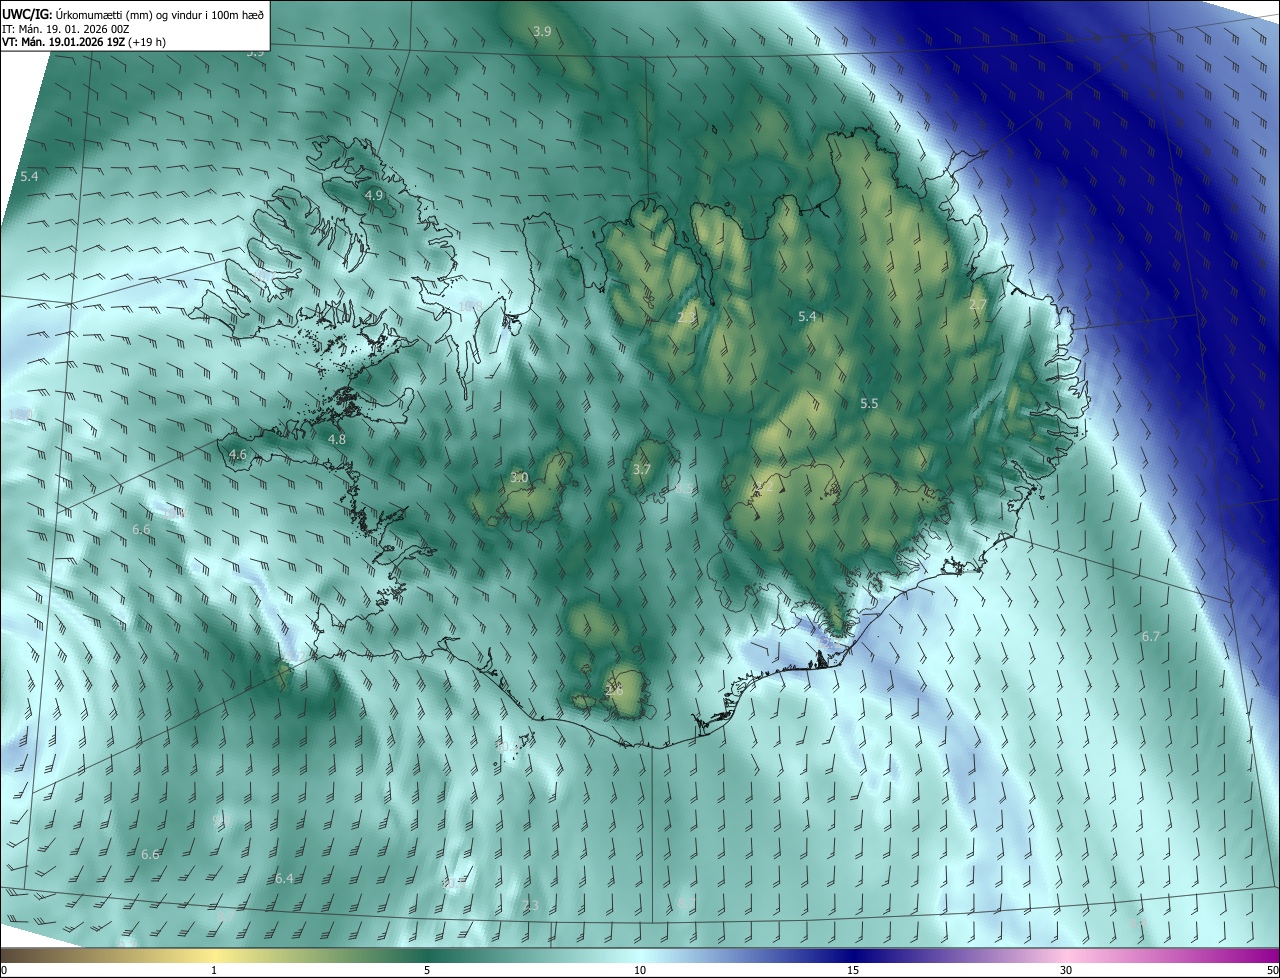Click the '10' tick on the color scale
This screenshot has width=1280, height=978.
(640, 970)
